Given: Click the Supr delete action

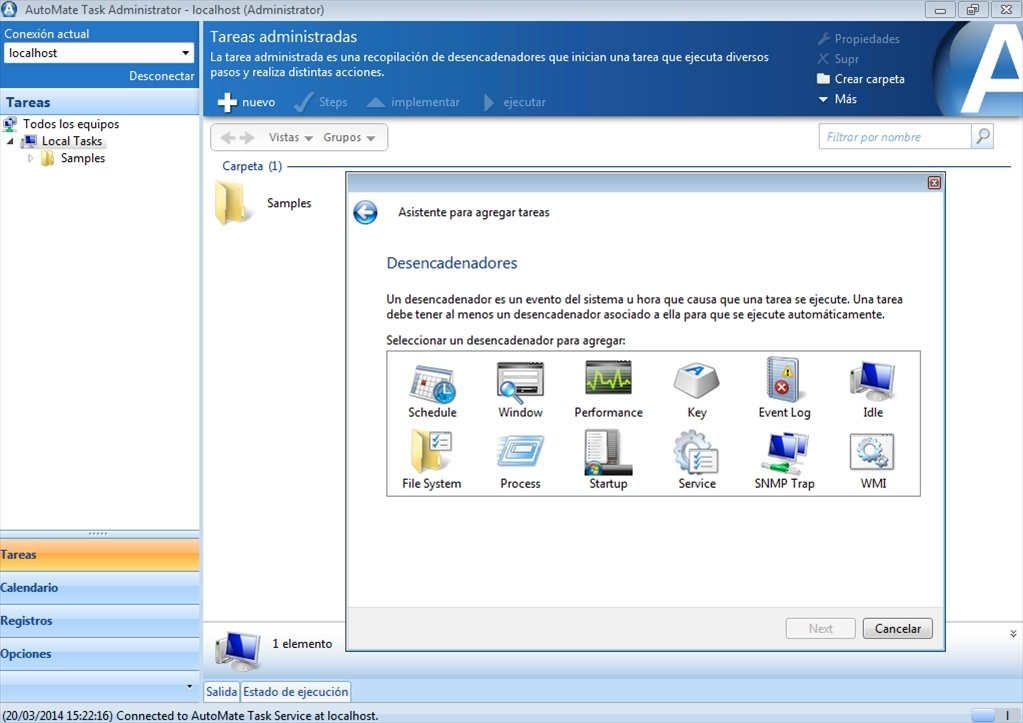Looking at the screenshot, I should click(838, 59).
